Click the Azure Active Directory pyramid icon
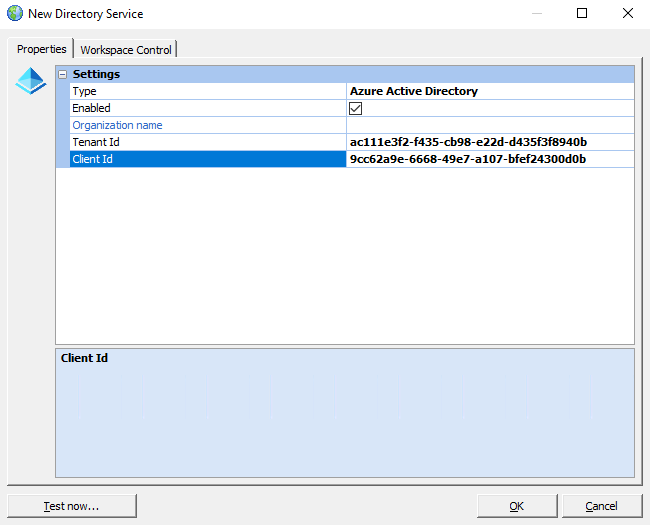Viewport: 650px width, 525px height. [x=31, y=81]
